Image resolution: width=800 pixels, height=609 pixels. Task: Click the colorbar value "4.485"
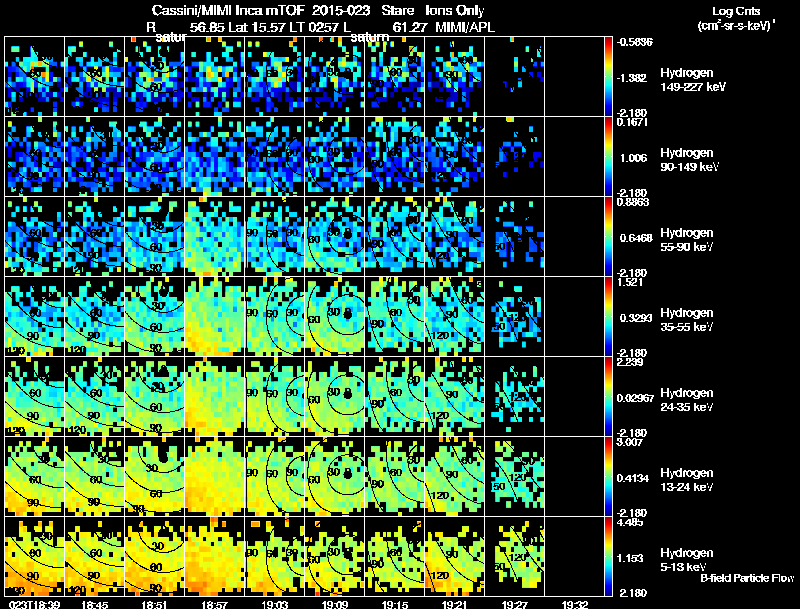tap(630, 523)
